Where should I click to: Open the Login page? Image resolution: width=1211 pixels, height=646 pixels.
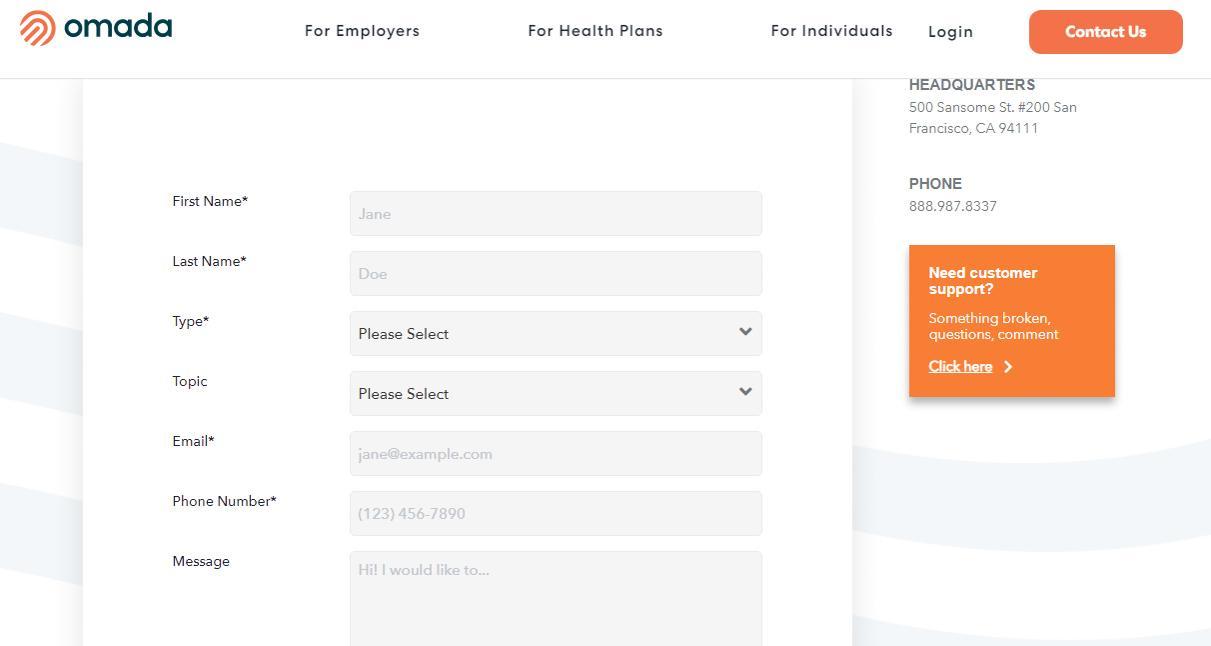(950, 31)
